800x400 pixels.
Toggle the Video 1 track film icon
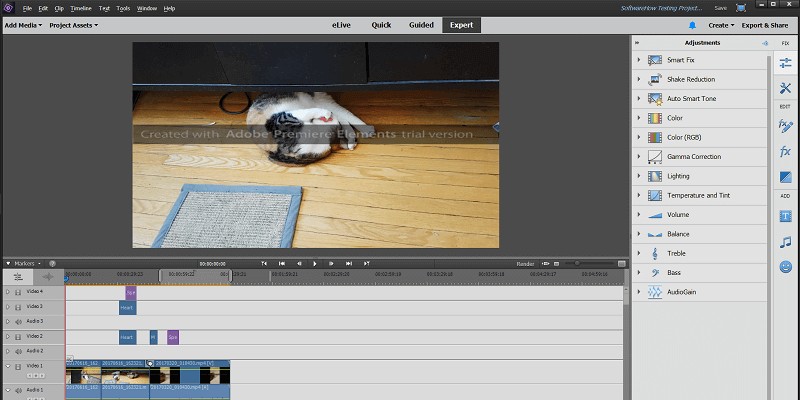point(18,366)
